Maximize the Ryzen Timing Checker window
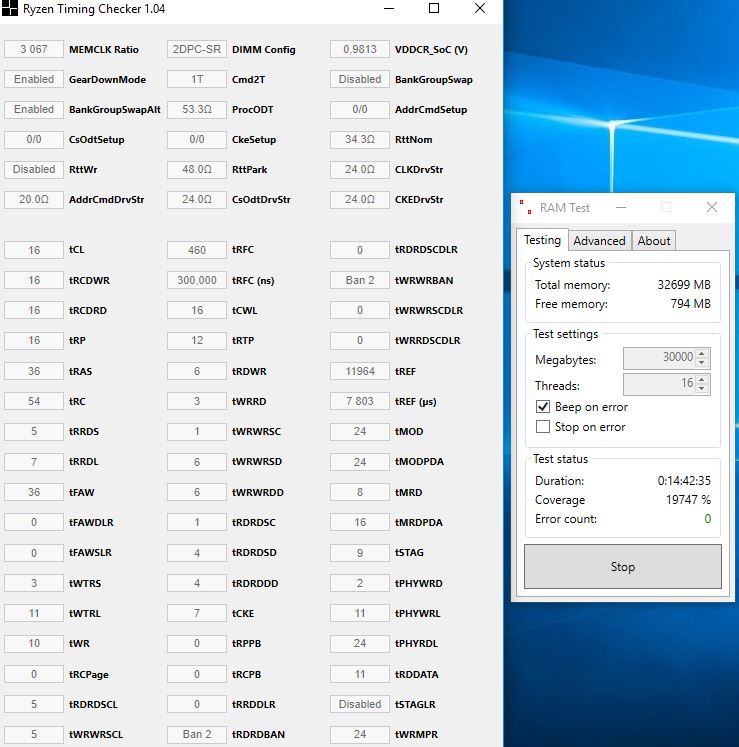 [x=434, y=8]
